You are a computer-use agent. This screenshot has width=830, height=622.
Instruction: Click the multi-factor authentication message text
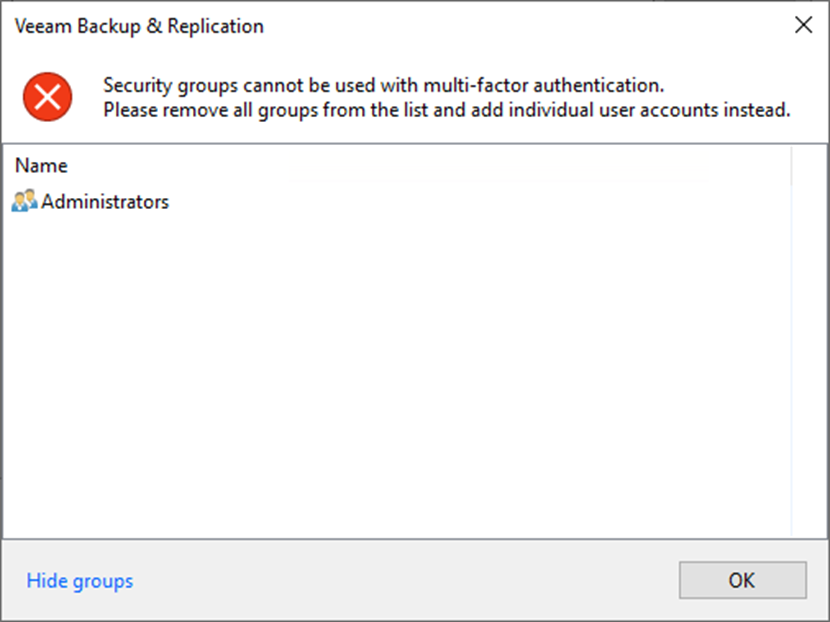384,85
